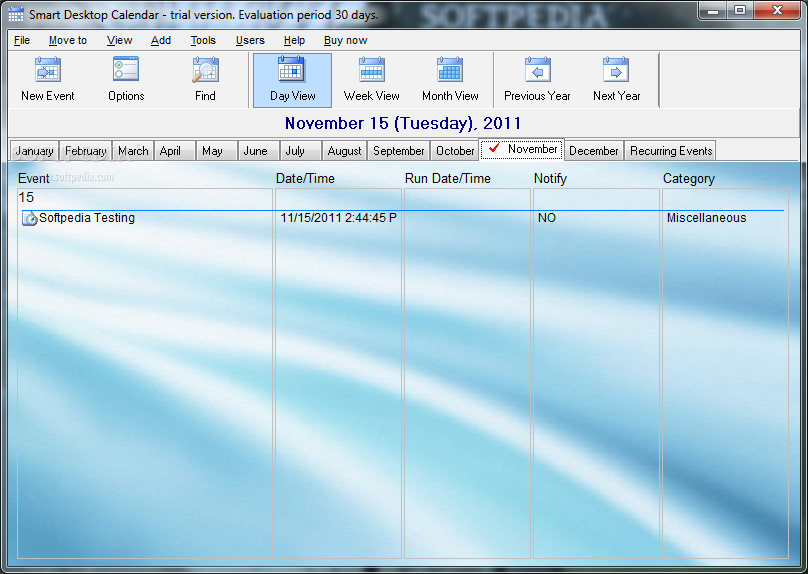
Task: Minimize the Smart Desktop Calendar window
Action: tap(713, 10)
